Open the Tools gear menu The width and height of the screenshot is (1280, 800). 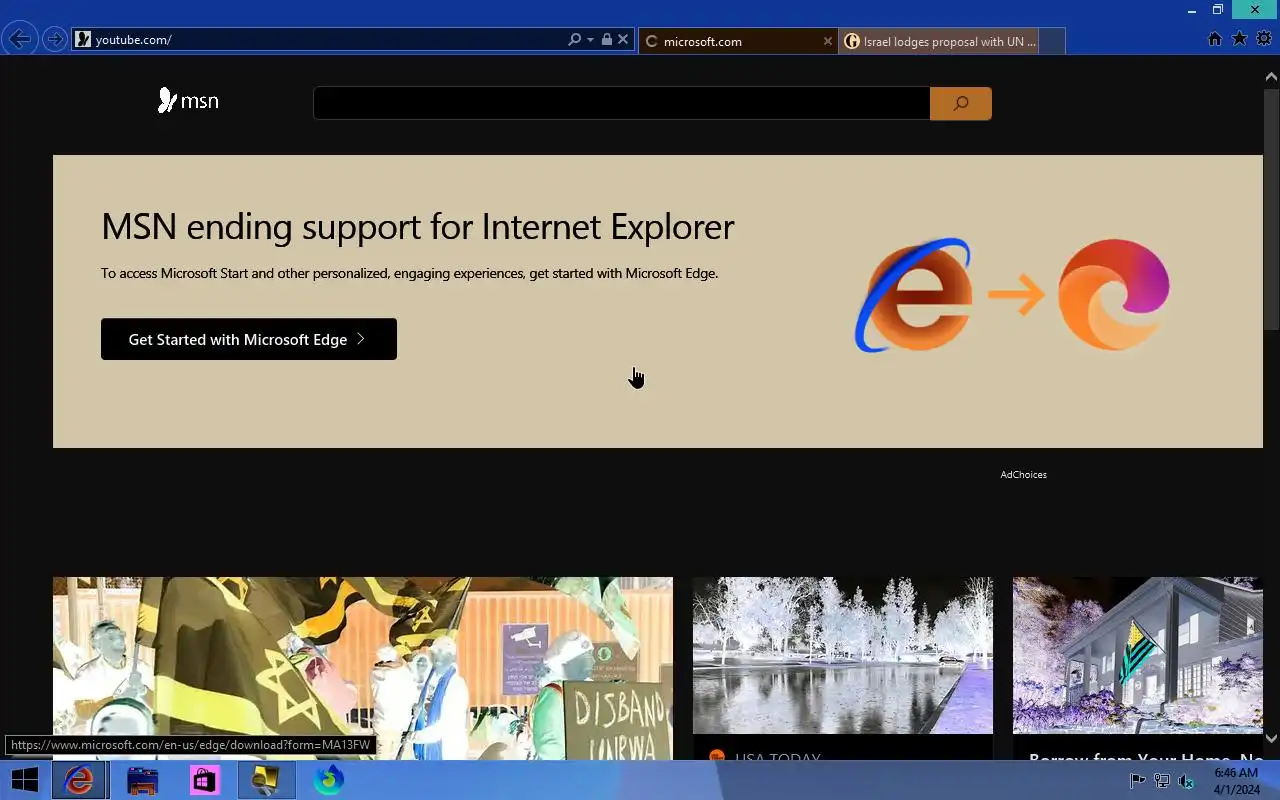[x=1264, y=39]
